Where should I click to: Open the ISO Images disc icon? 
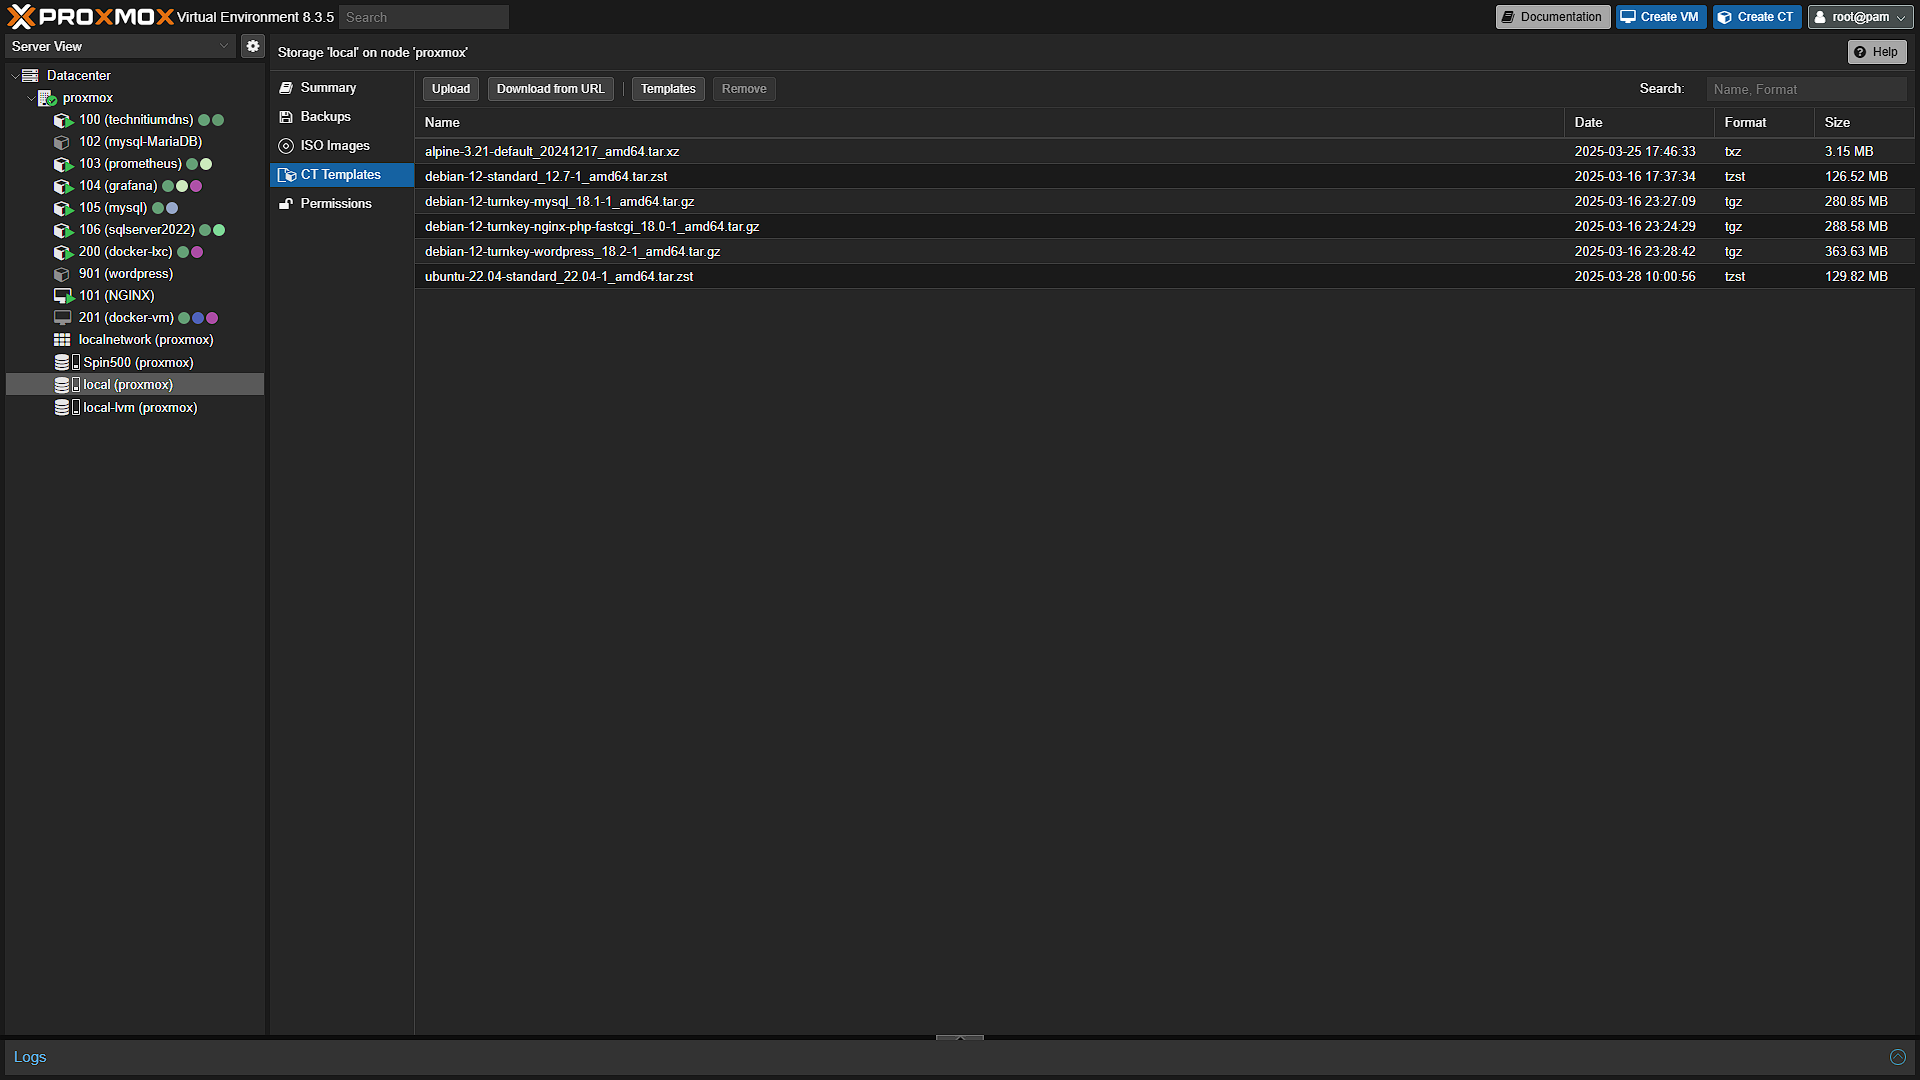(286, 146)
